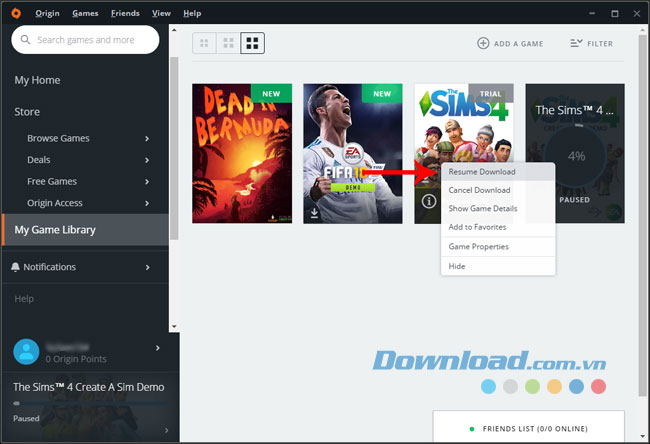Select Resume Download in context menu

[x=498, y=172]
